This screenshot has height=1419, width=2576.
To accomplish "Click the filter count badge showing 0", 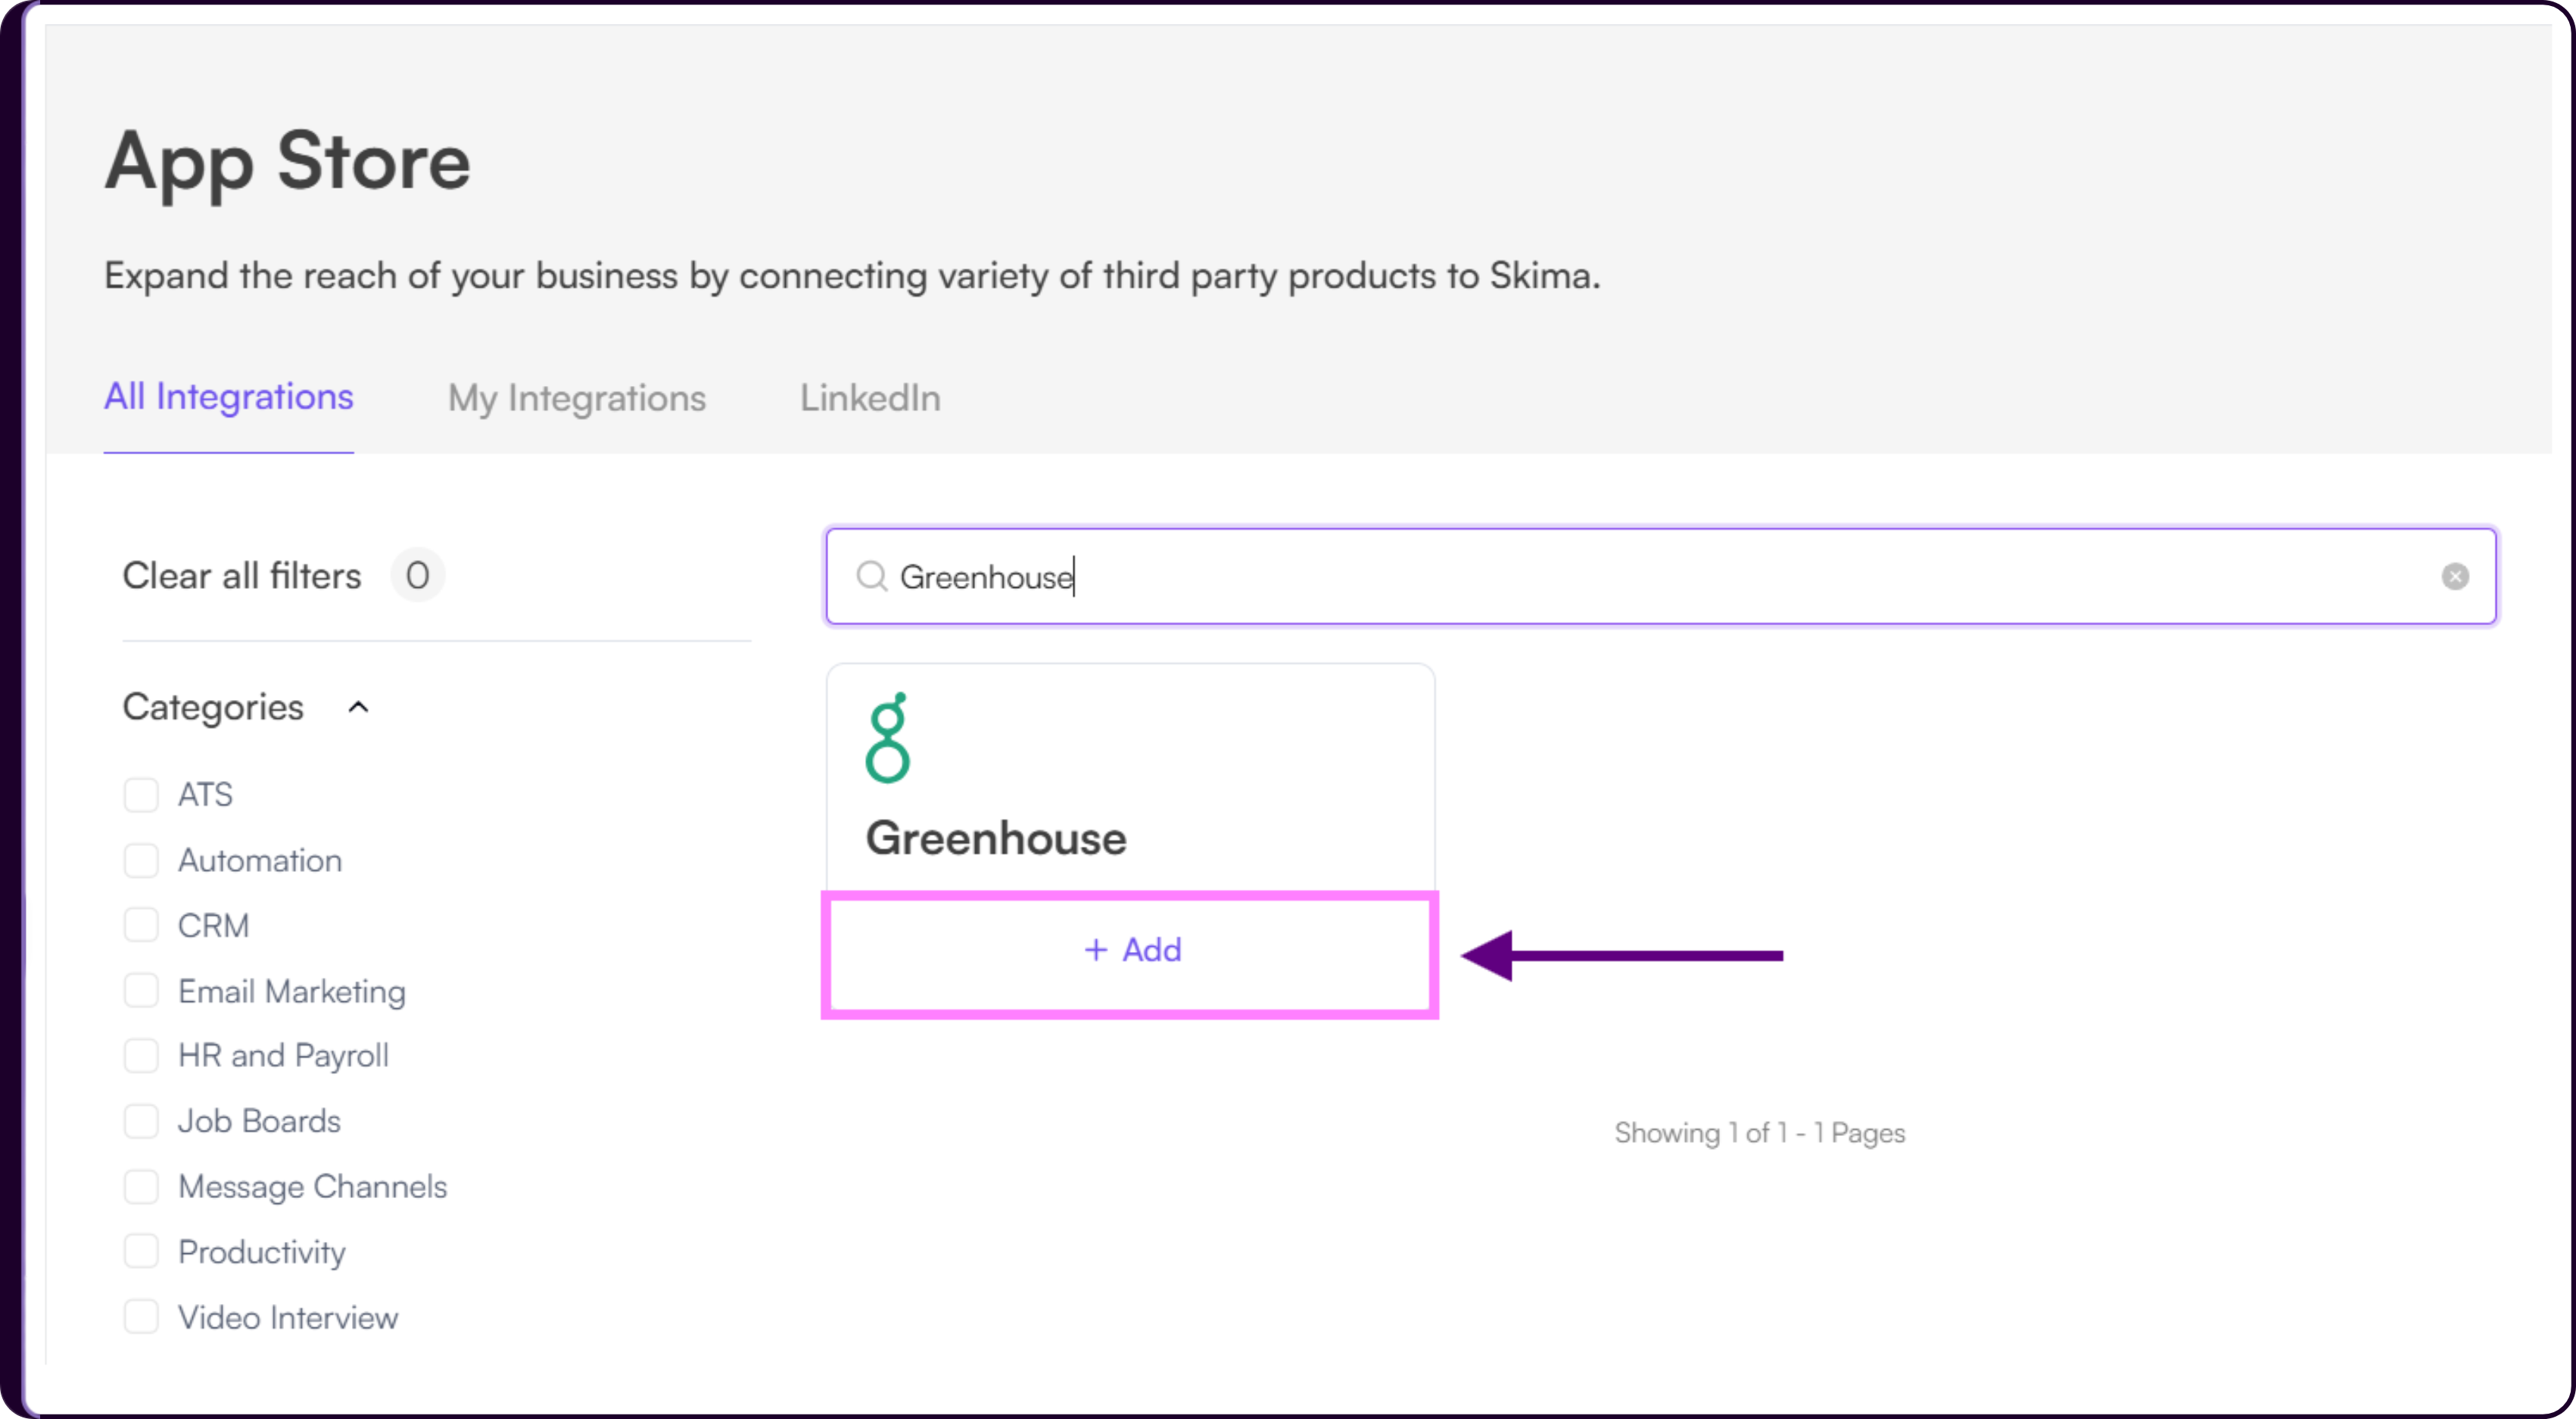I will tap(417, 576).
